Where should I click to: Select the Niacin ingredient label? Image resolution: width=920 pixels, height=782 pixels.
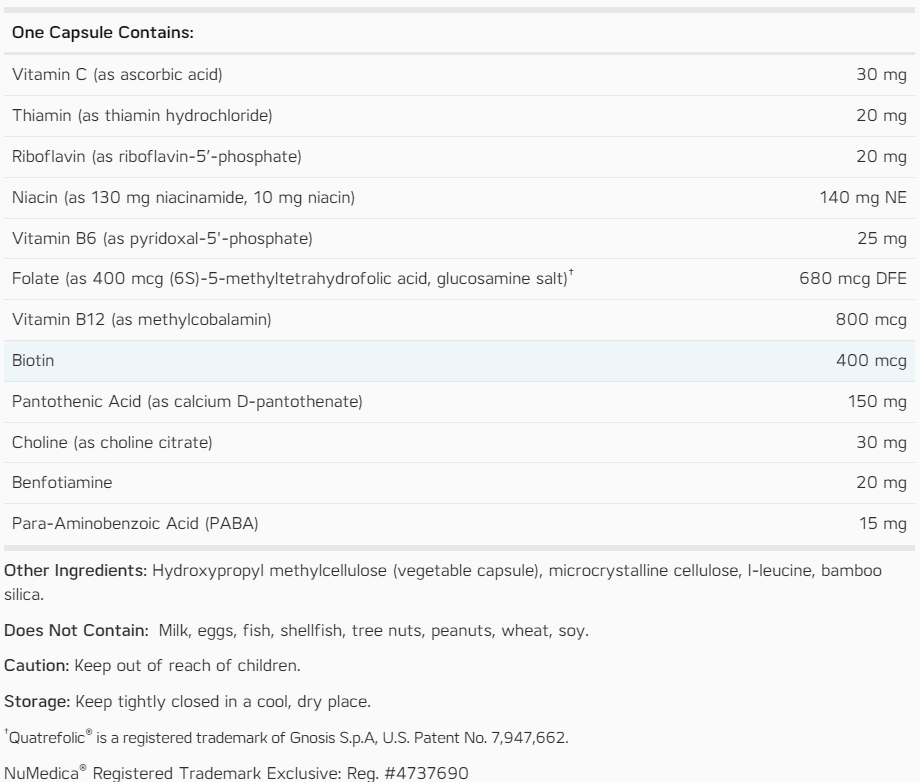click(x=183, y=198)
